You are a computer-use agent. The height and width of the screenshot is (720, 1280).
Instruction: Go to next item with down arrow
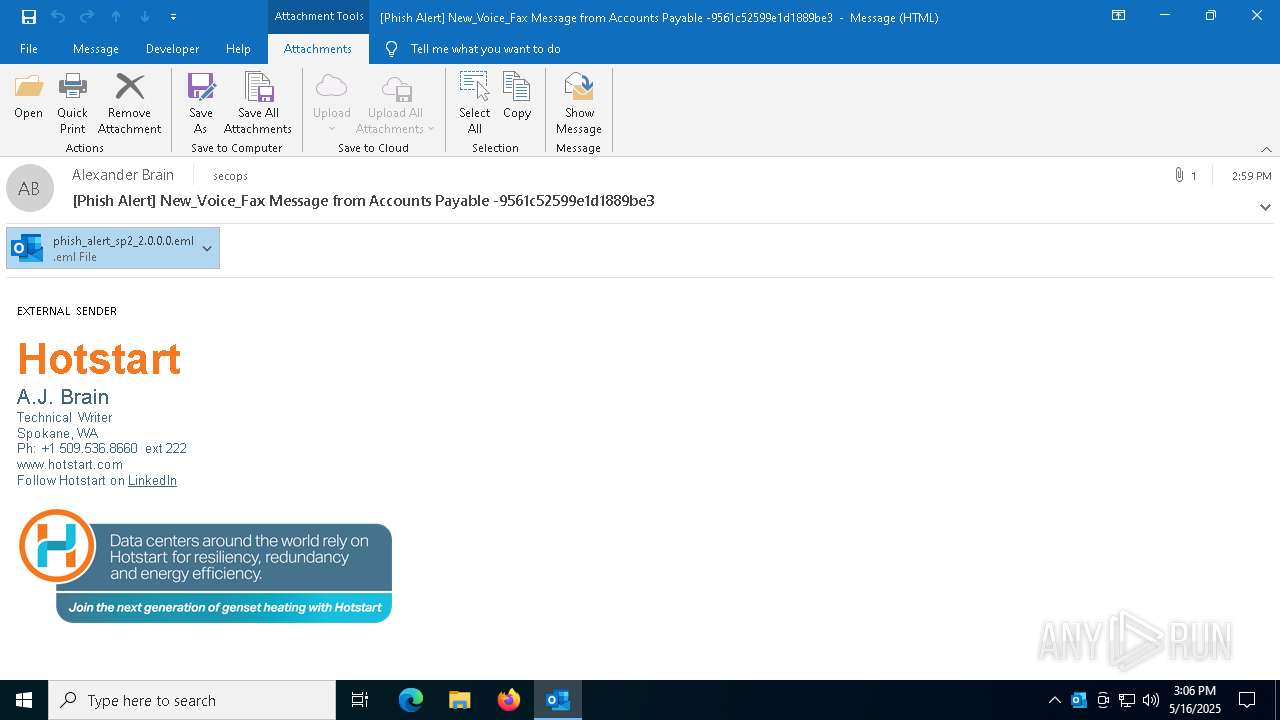(x=145, y=17)
